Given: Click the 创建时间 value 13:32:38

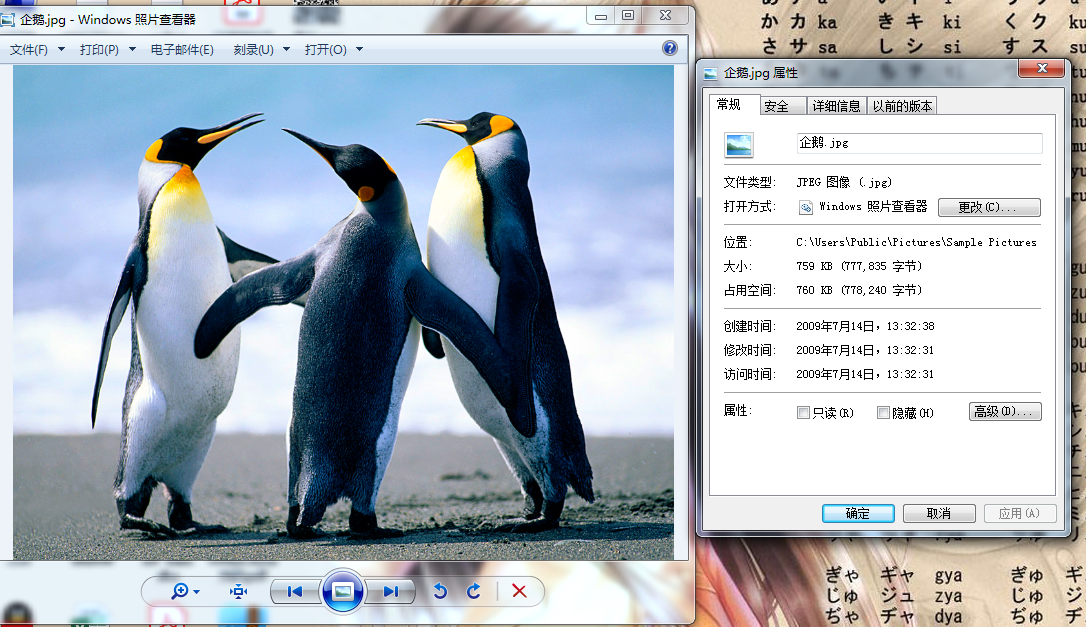Looking at the screenshot, I should click(x=865, y=326).
